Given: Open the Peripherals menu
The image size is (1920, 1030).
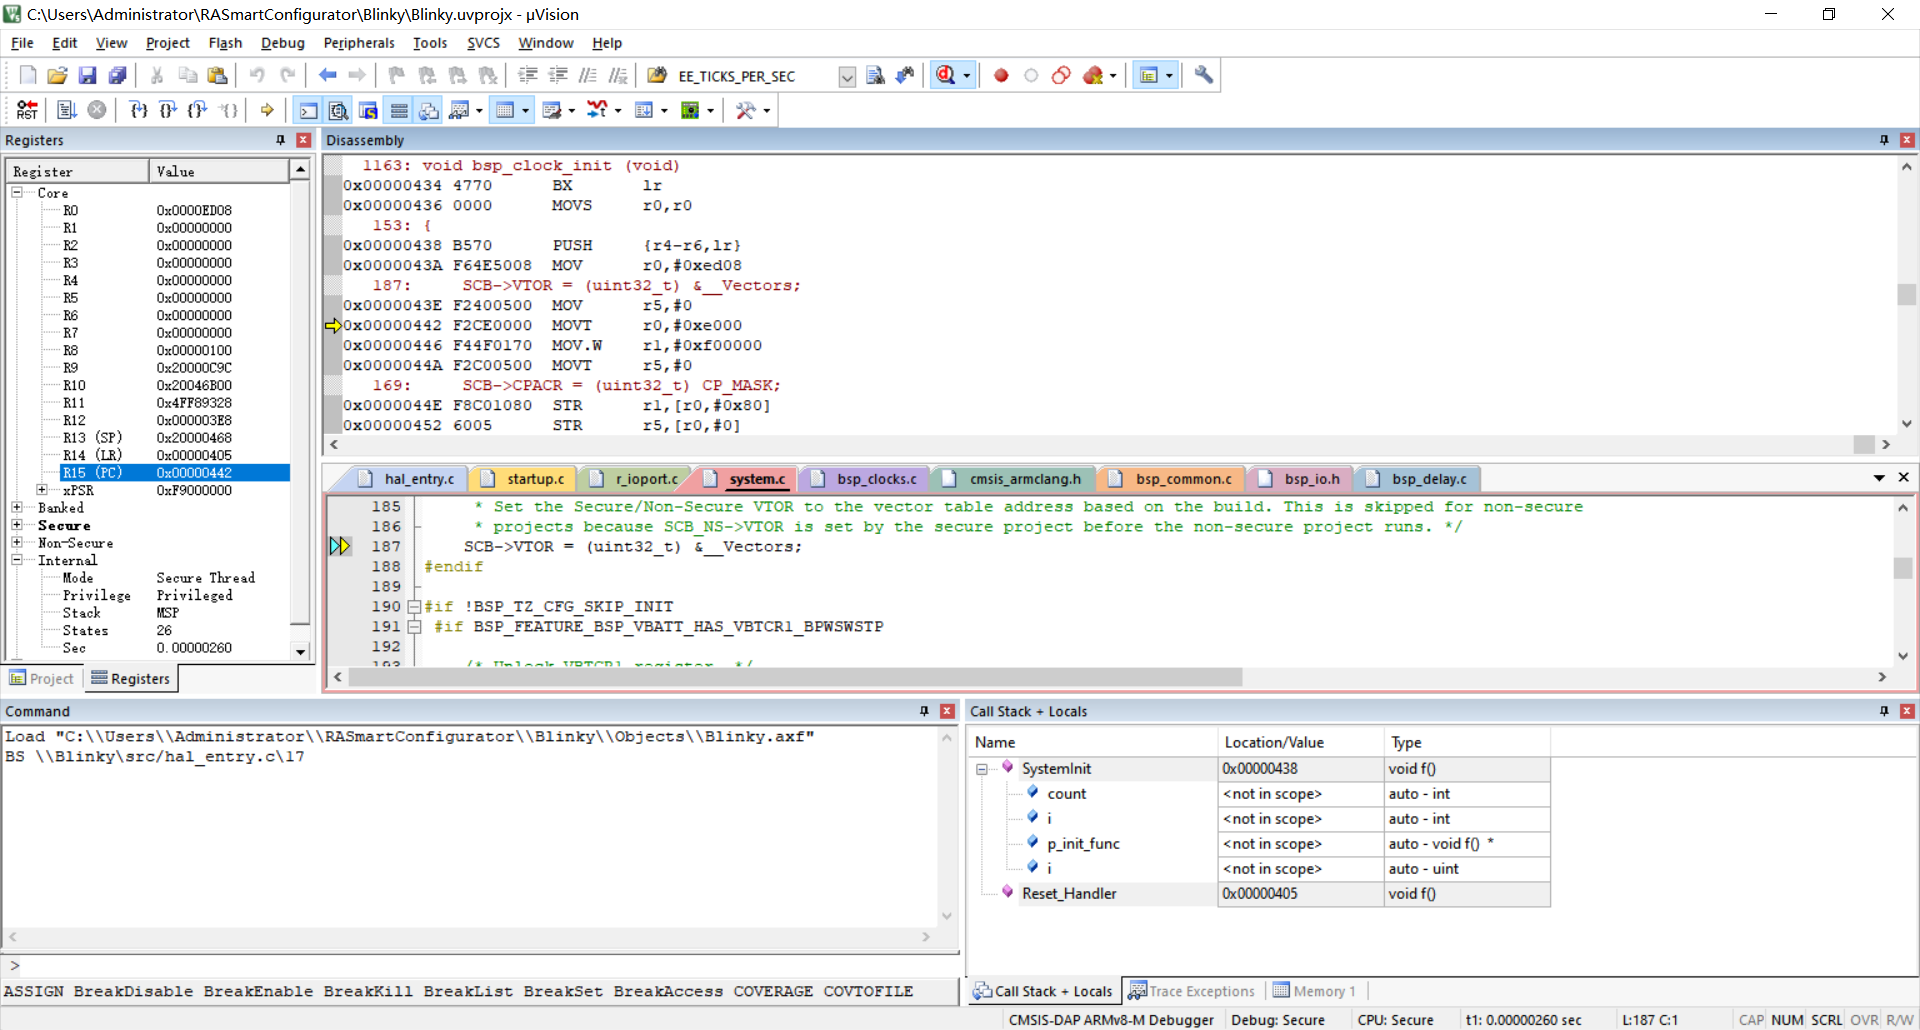Looking at the screenshot, I should click(x=359, y=43).
